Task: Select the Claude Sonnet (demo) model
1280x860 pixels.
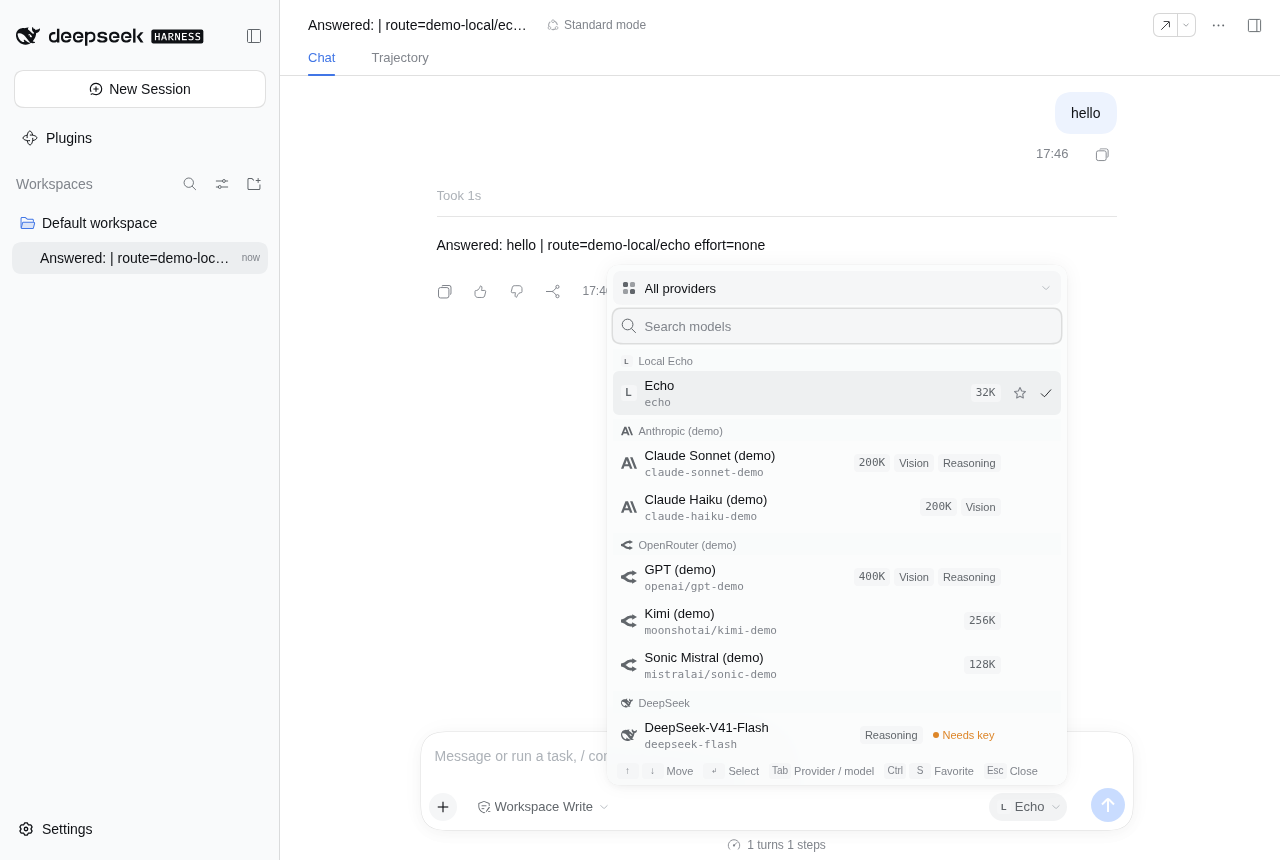Action: [x=837, y=463]
